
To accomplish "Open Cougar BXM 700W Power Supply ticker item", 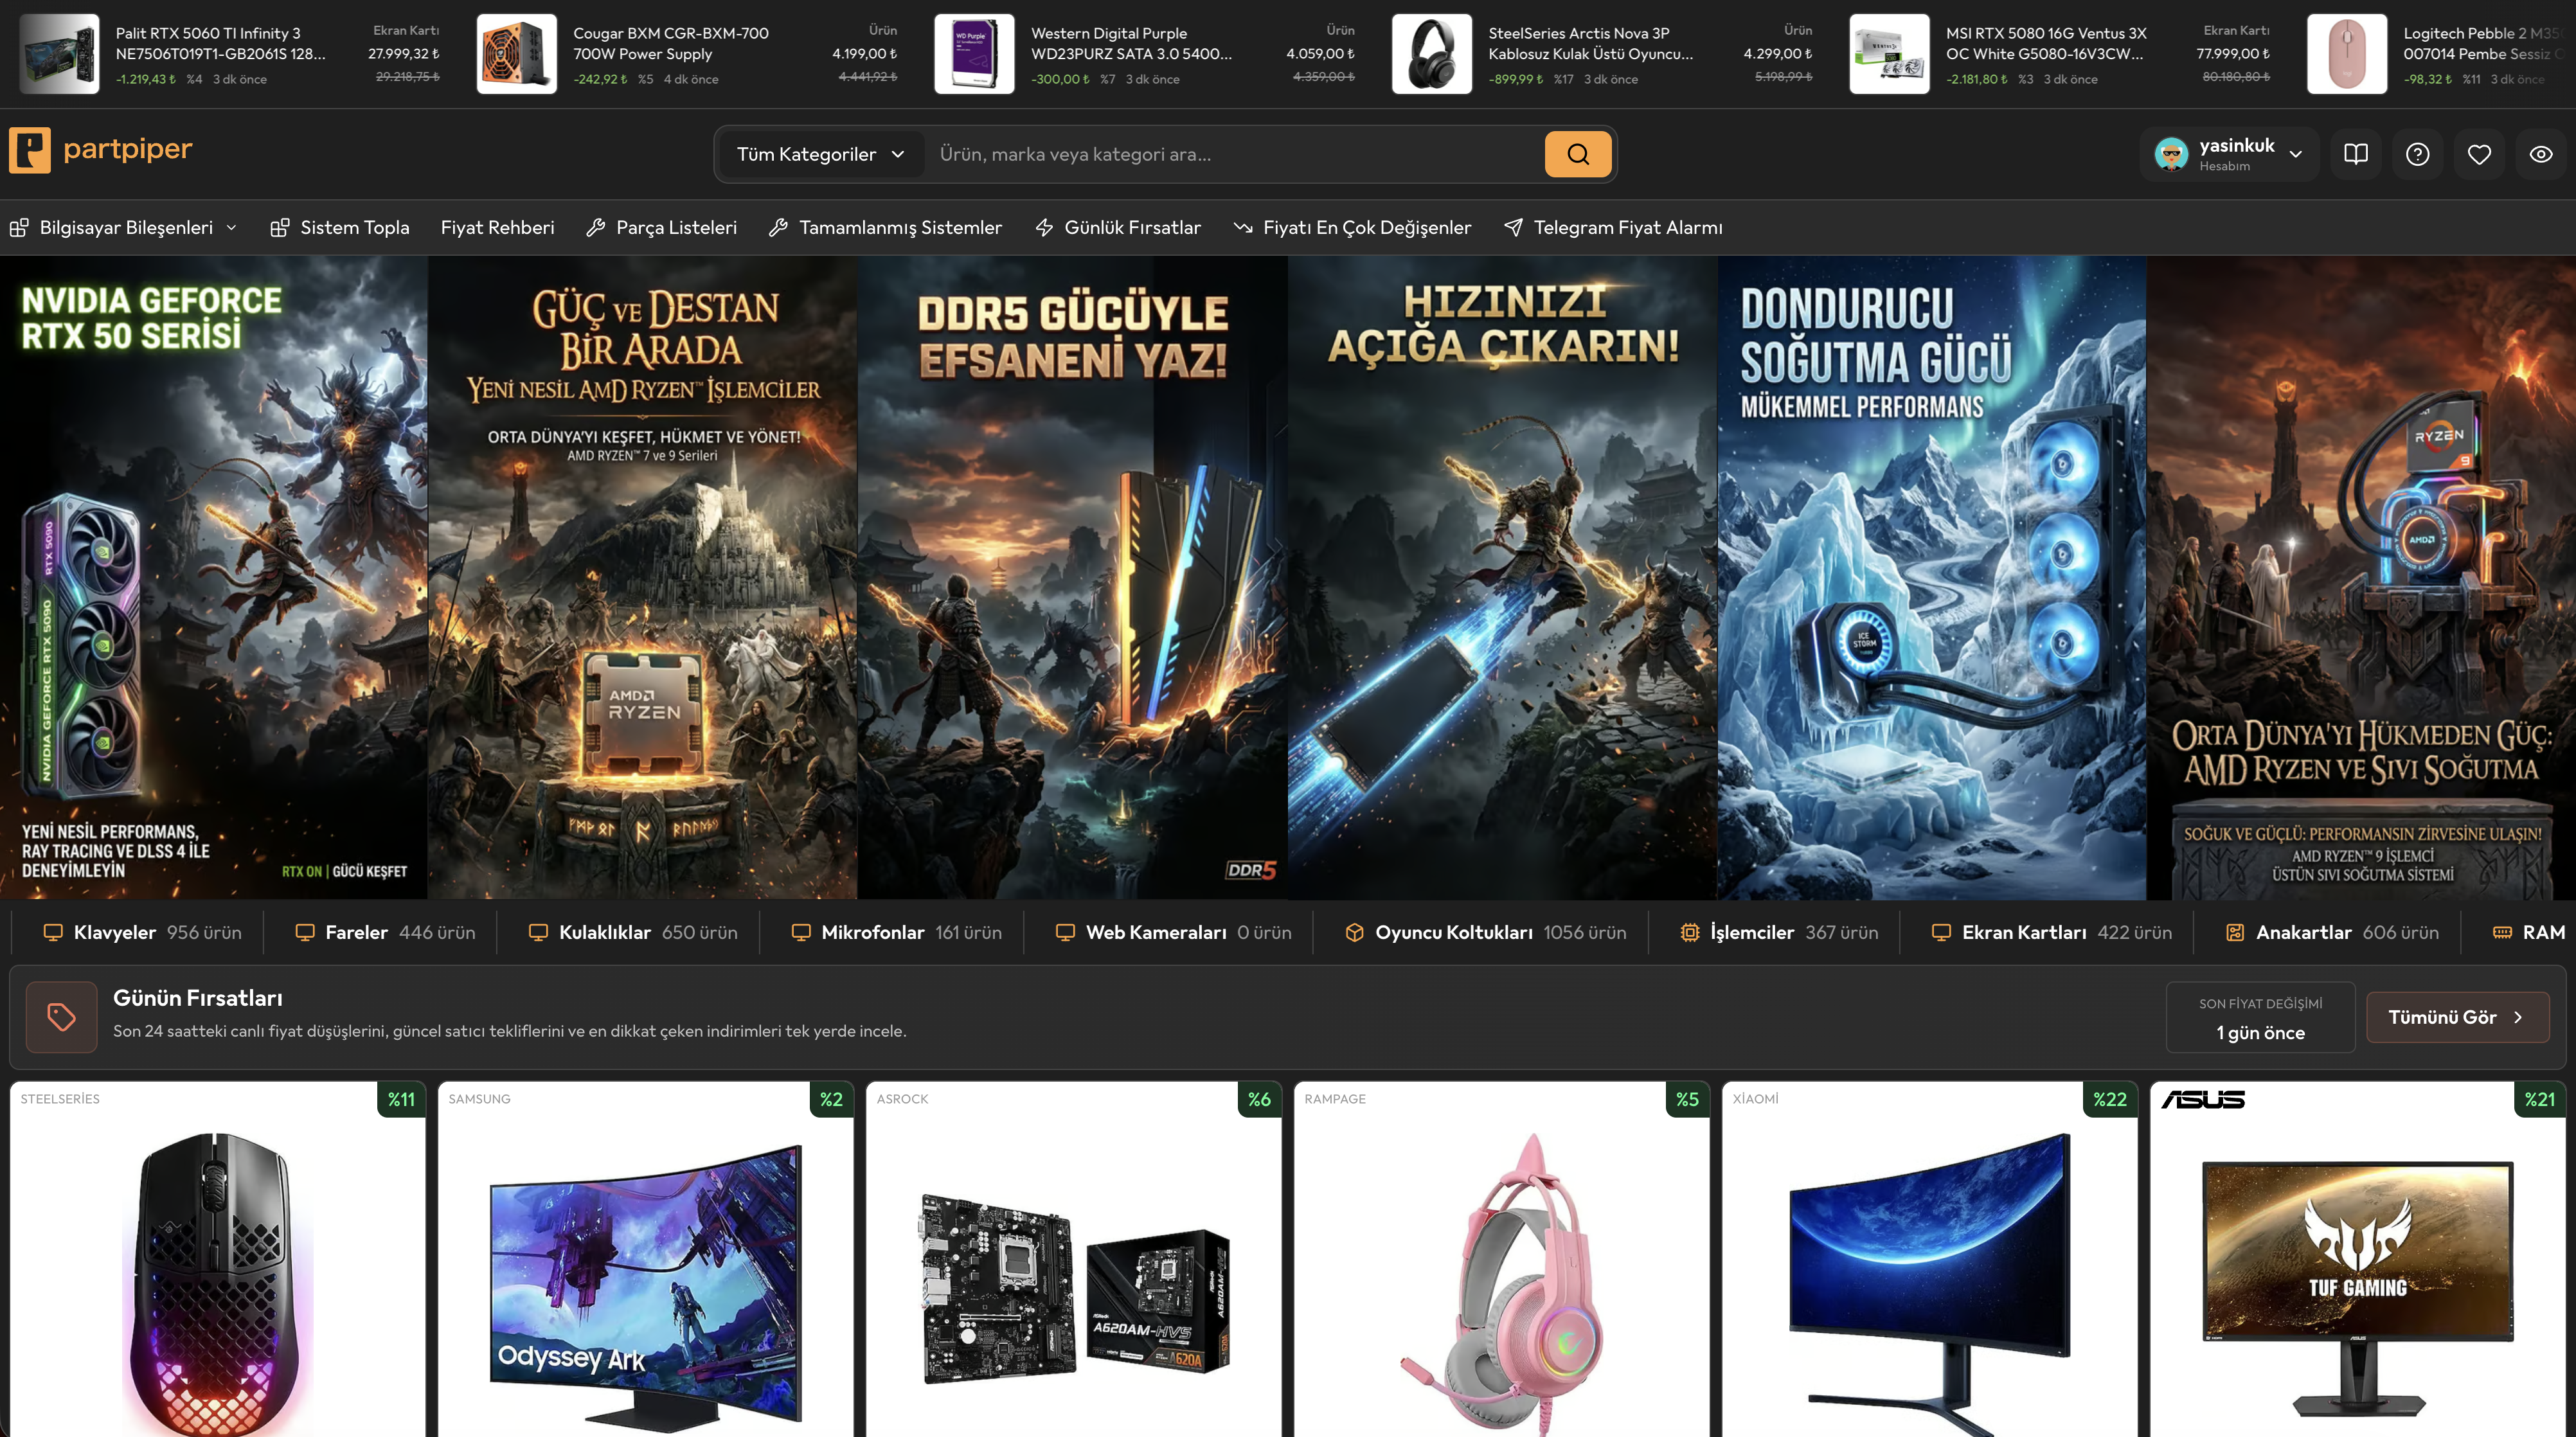I will (x=687, y=54).
